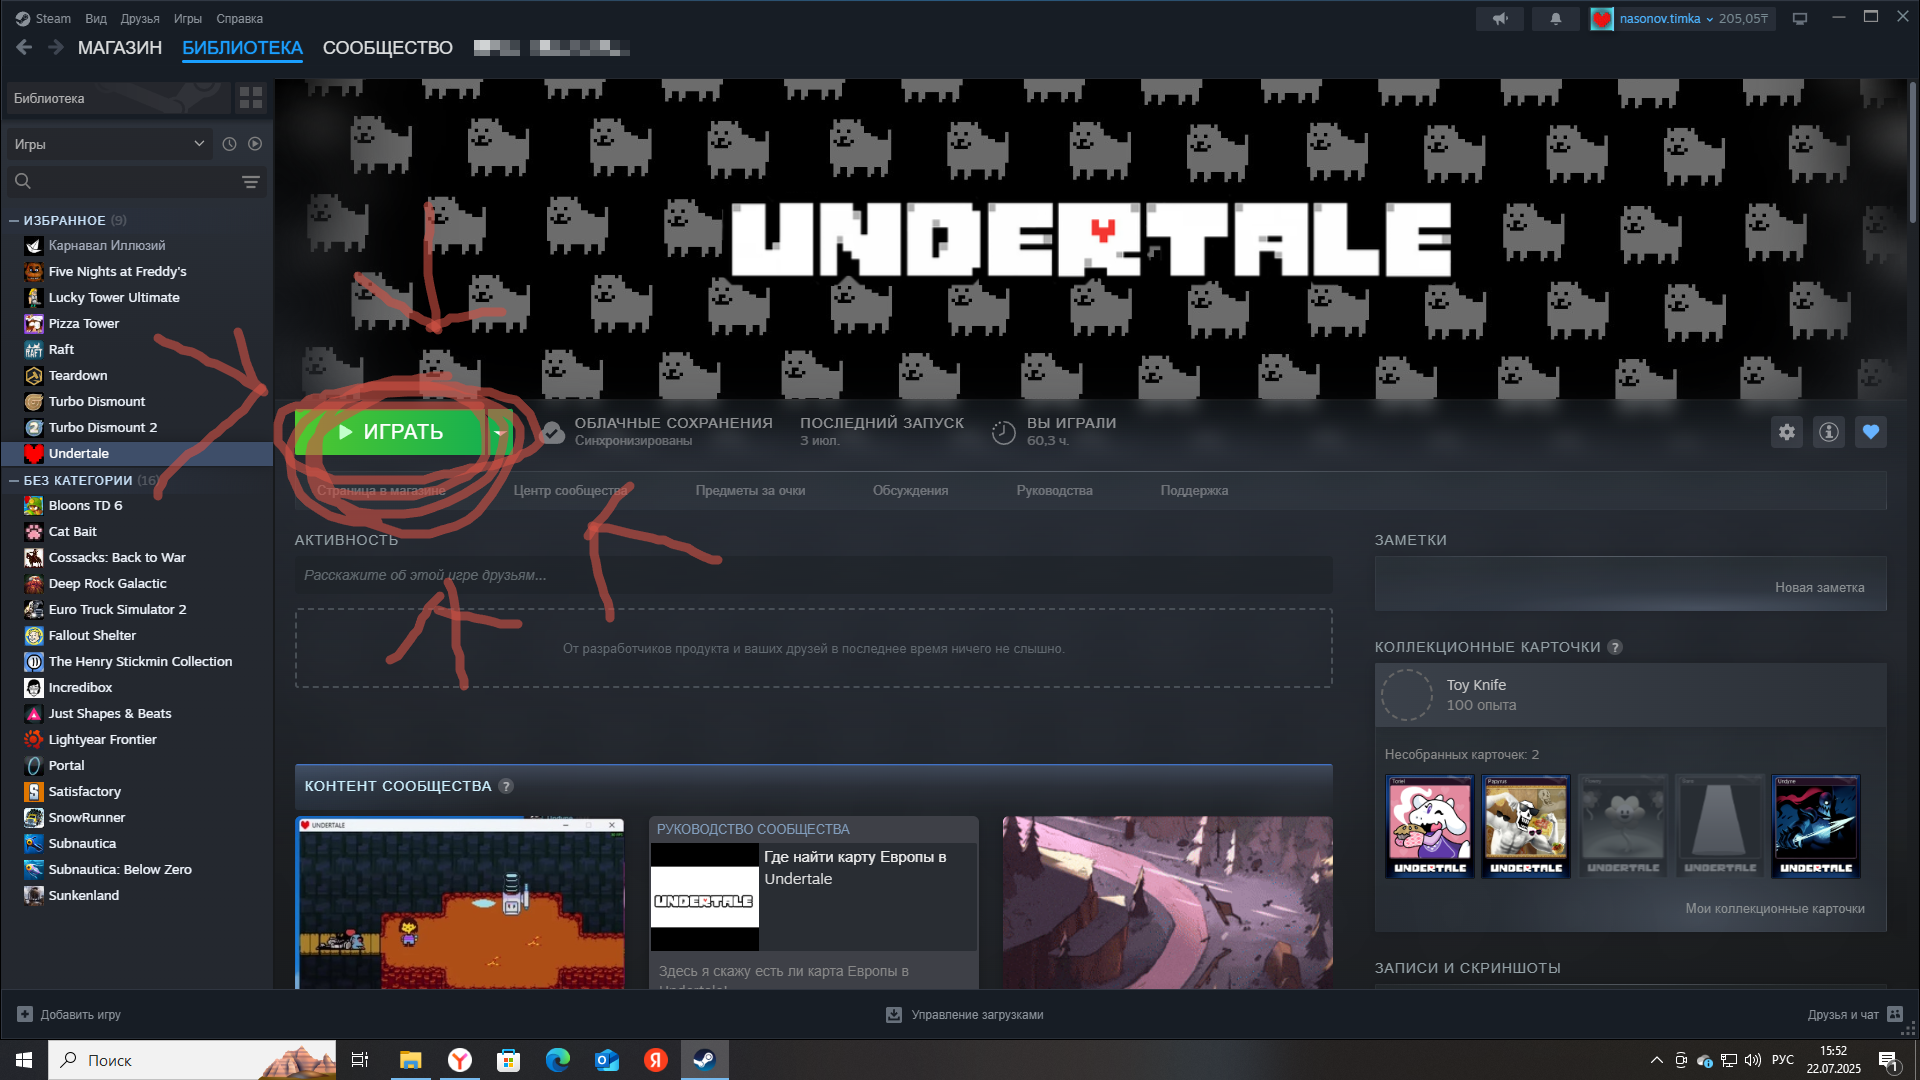1920x1080 pixels.
Task: Open the play button options arrow
Action: click(x=498, y=432)
